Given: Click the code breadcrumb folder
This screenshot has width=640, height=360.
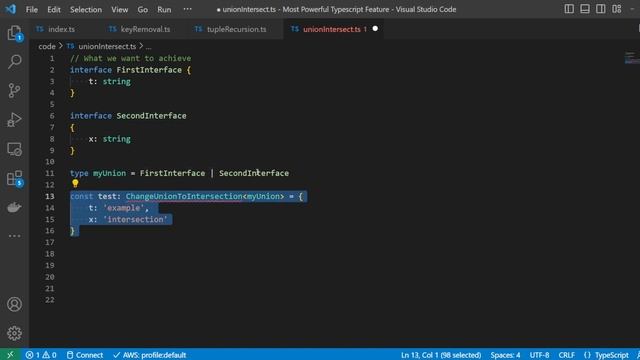Looking at the screenshot, I should [x=47, y=47].
